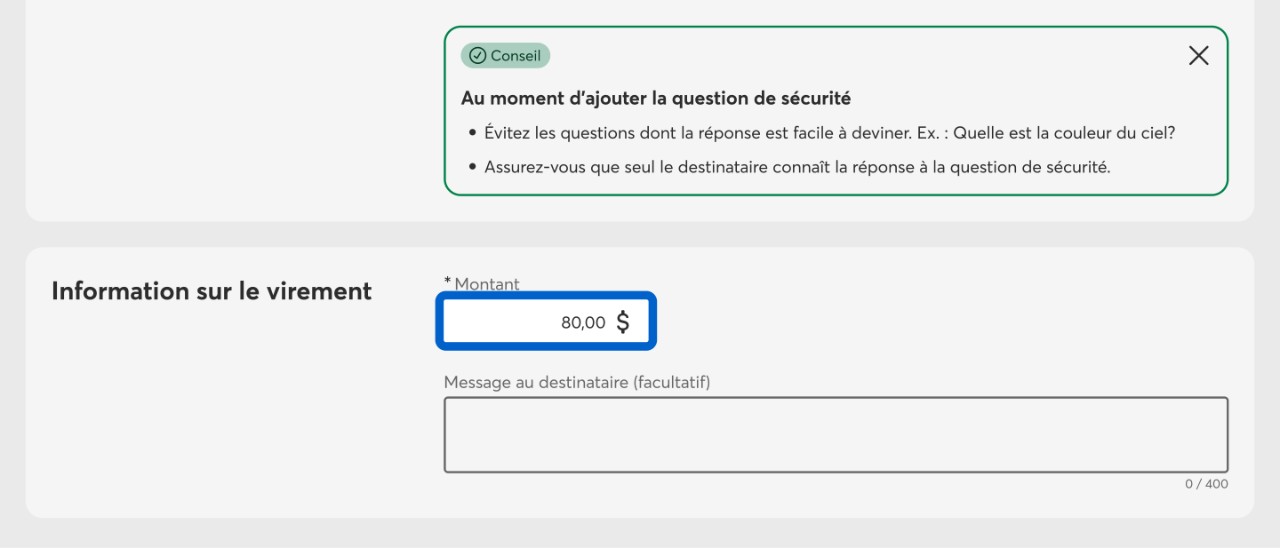Click the word facultatif in message label
The image size is (1280, 548).
point(671,382)
